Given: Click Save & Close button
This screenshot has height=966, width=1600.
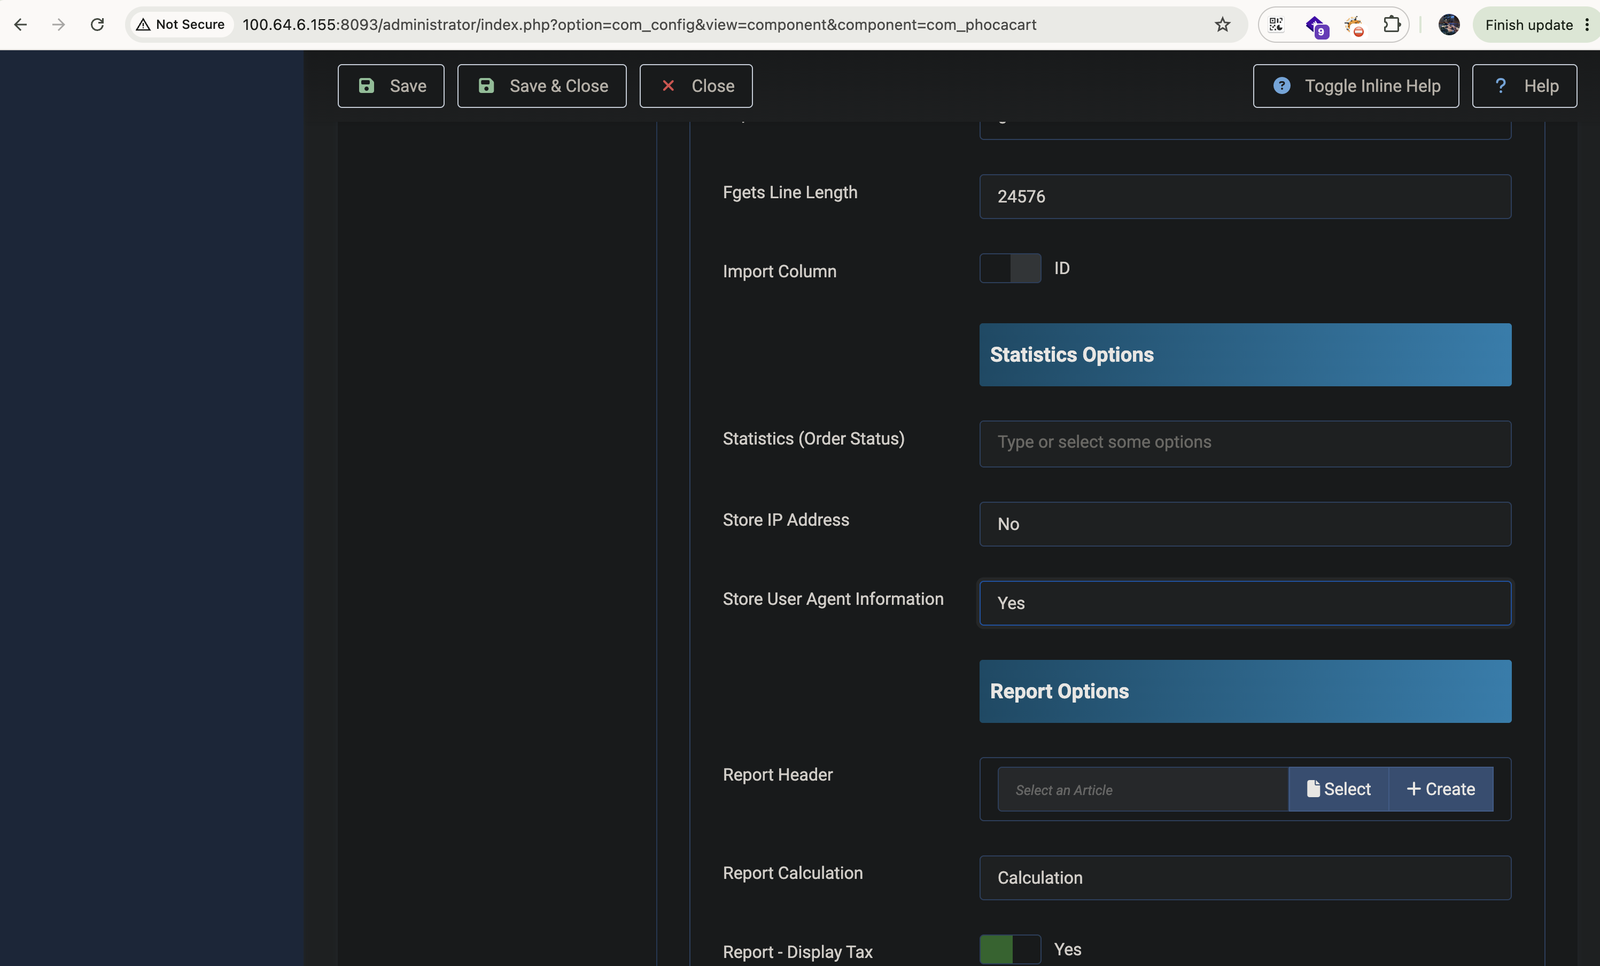Looking at the screenshot, I should click(542, 86).
